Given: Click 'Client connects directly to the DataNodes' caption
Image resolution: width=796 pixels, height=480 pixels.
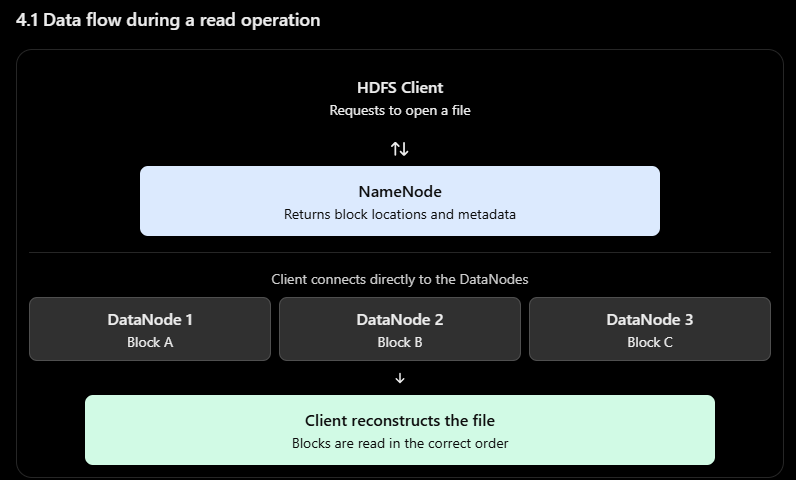Looking at the screenshot, I should tap(400, 280).
